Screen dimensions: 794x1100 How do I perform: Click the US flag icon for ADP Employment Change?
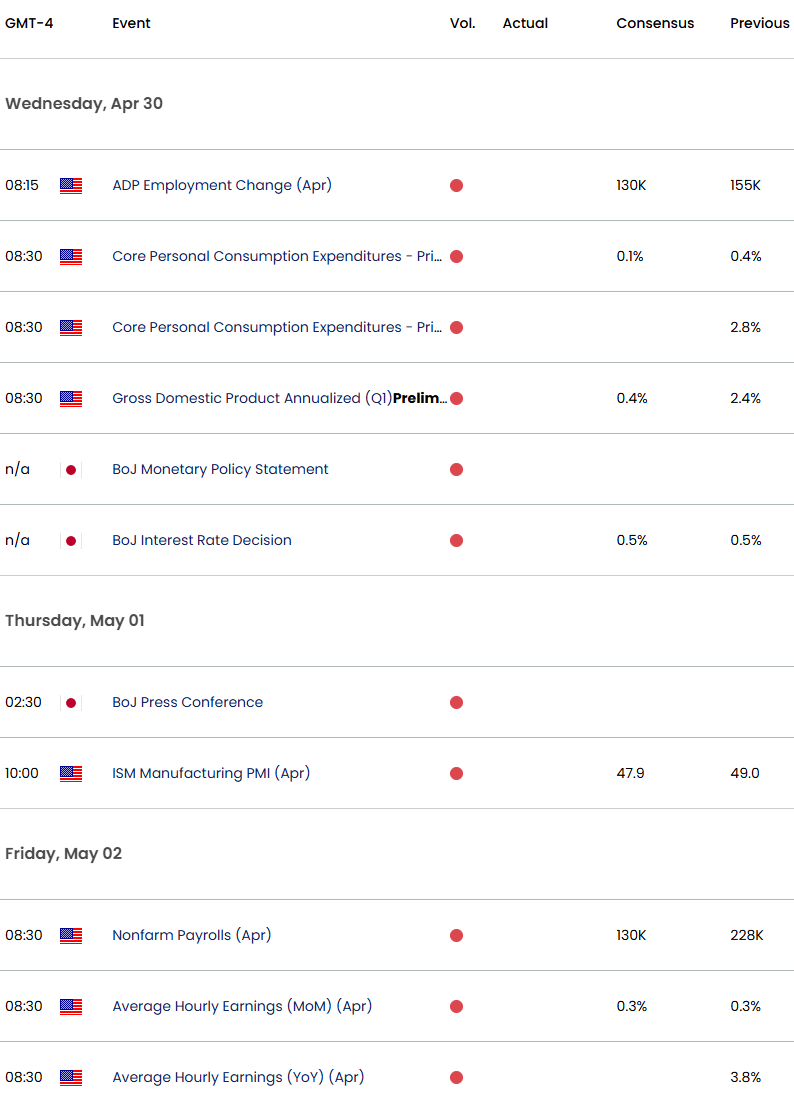point(70,185)
